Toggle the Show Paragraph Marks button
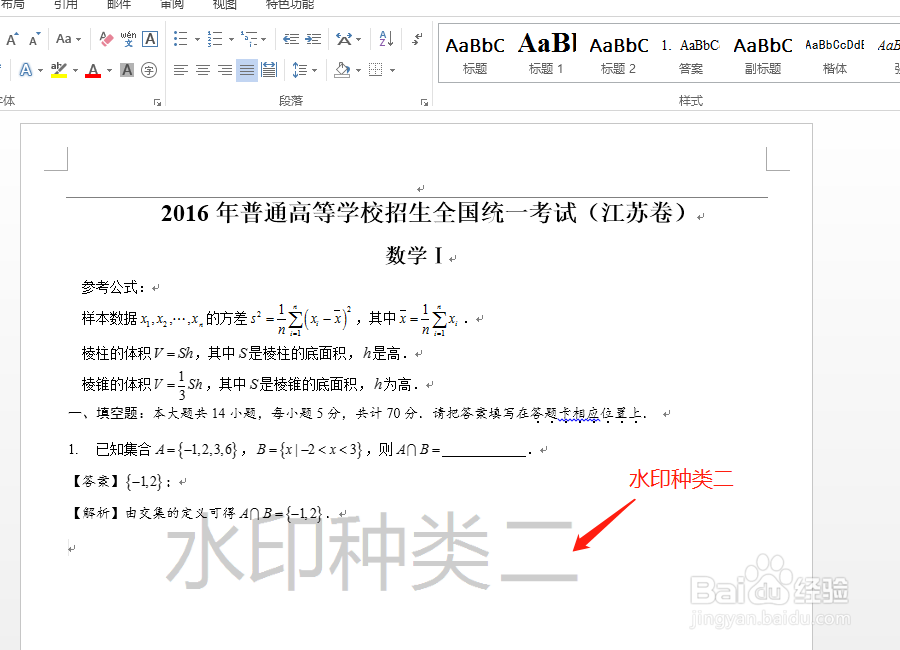 click(x=416, y=39)
